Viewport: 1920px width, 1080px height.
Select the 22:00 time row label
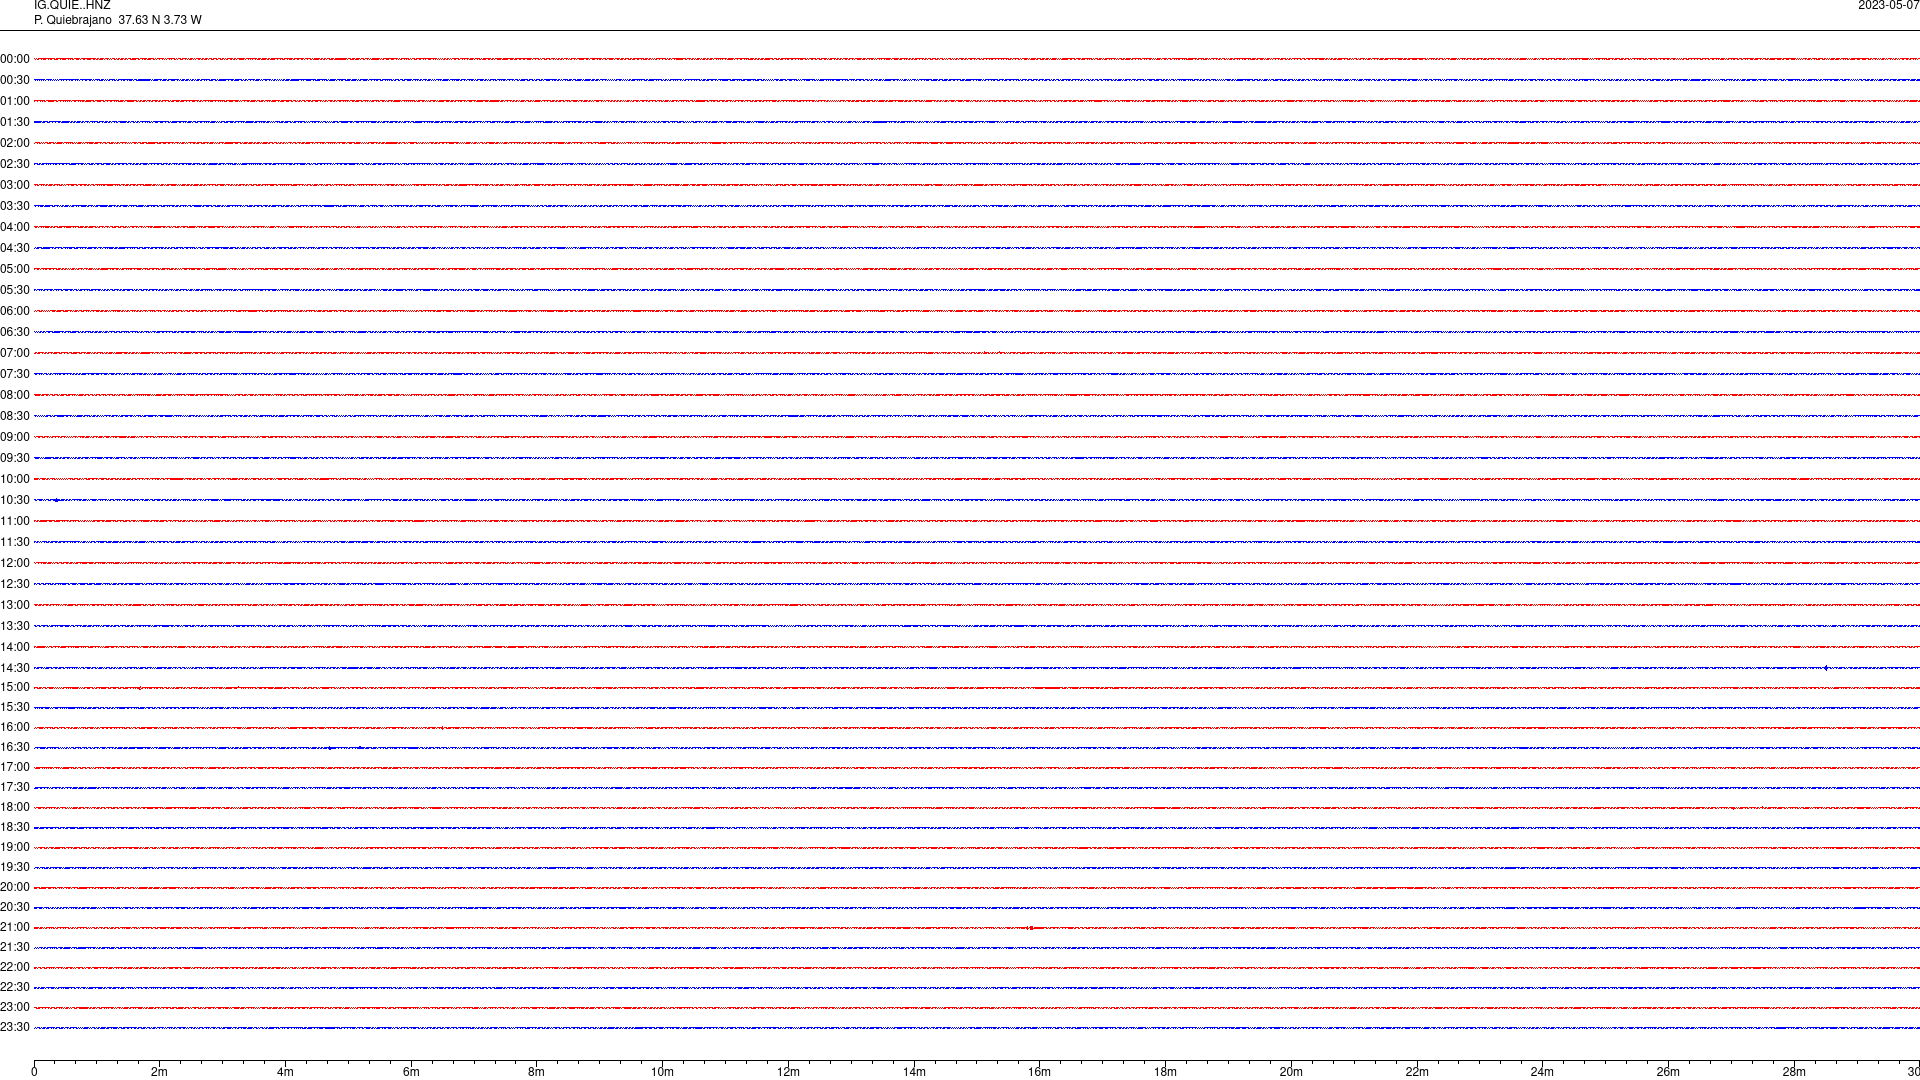[x=15, y=967]
